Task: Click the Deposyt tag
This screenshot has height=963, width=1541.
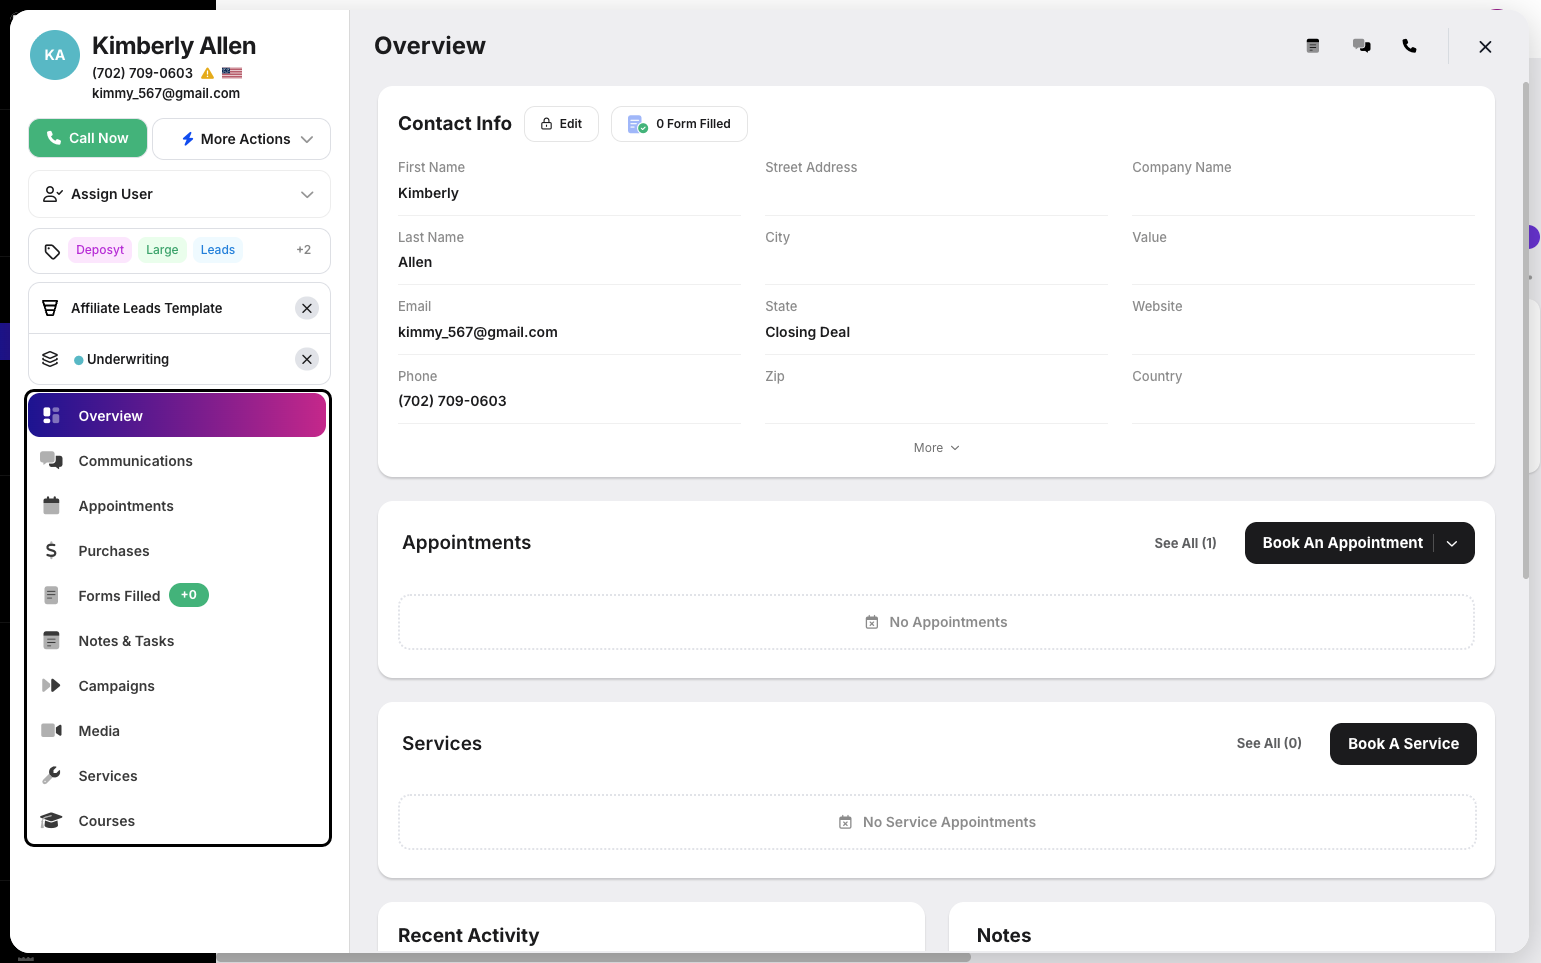Action: [100, 250]
